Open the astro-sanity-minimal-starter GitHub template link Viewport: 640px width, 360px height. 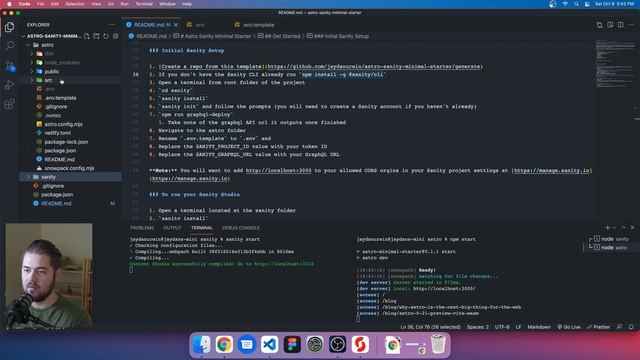point(374,67)
